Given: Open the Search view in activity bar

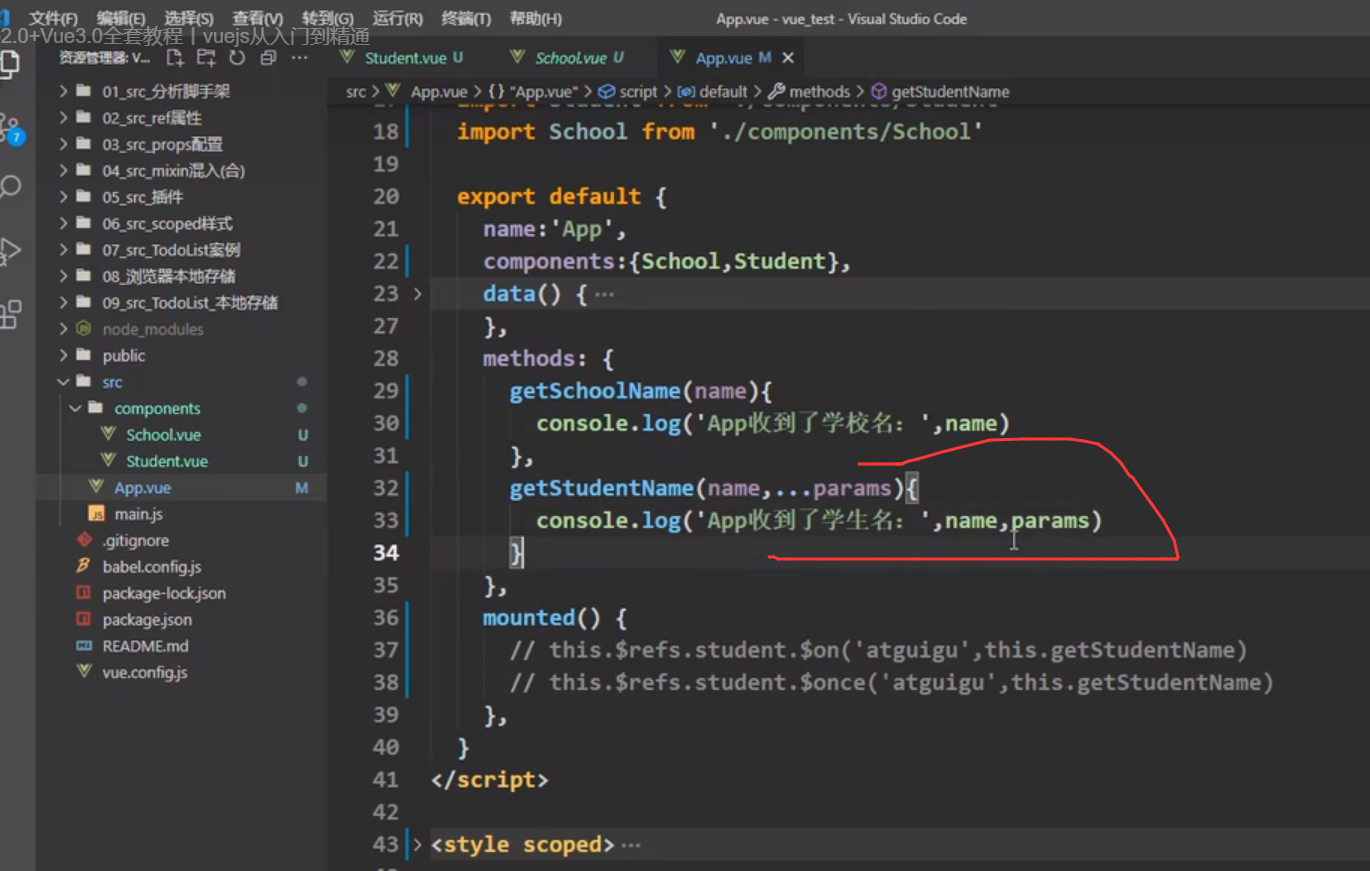Looking at the screenshot, I should (x=11, y=187).
